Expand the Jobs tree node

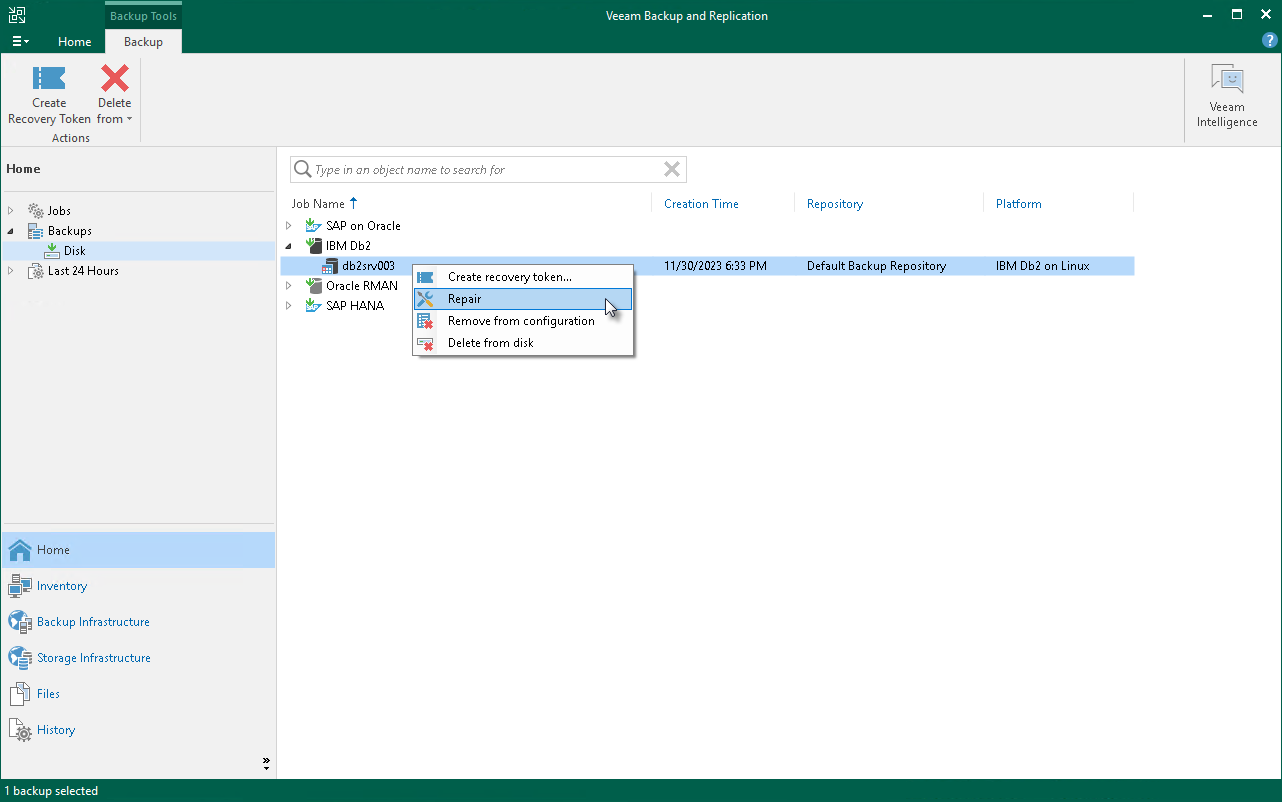pos(11,211)
